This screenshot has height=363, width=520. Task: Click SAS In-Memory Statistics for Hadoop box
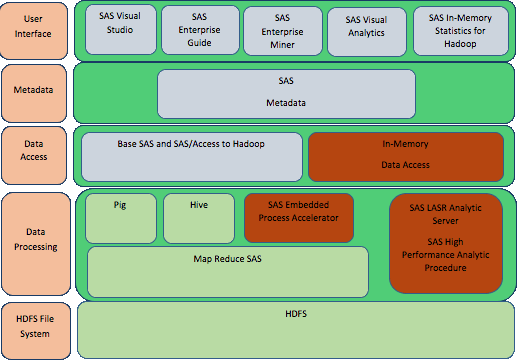point(461,31)
